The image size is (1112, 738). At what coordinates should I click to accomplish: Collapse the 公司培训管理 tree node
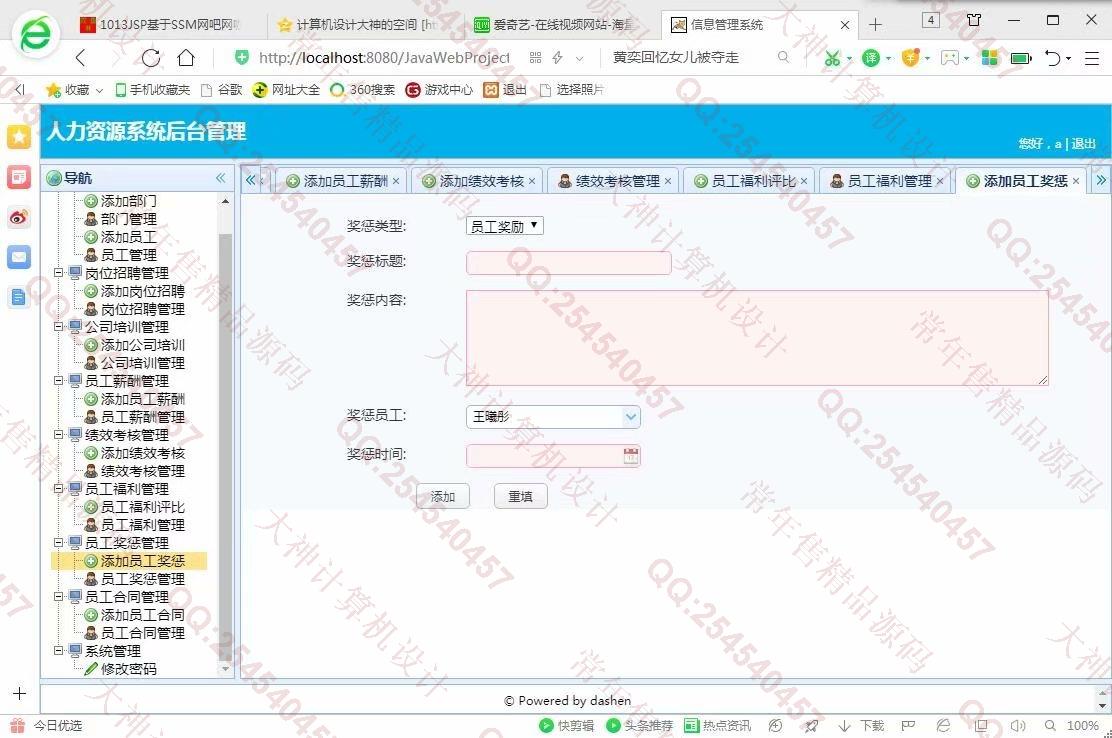(x=59, y=327)
